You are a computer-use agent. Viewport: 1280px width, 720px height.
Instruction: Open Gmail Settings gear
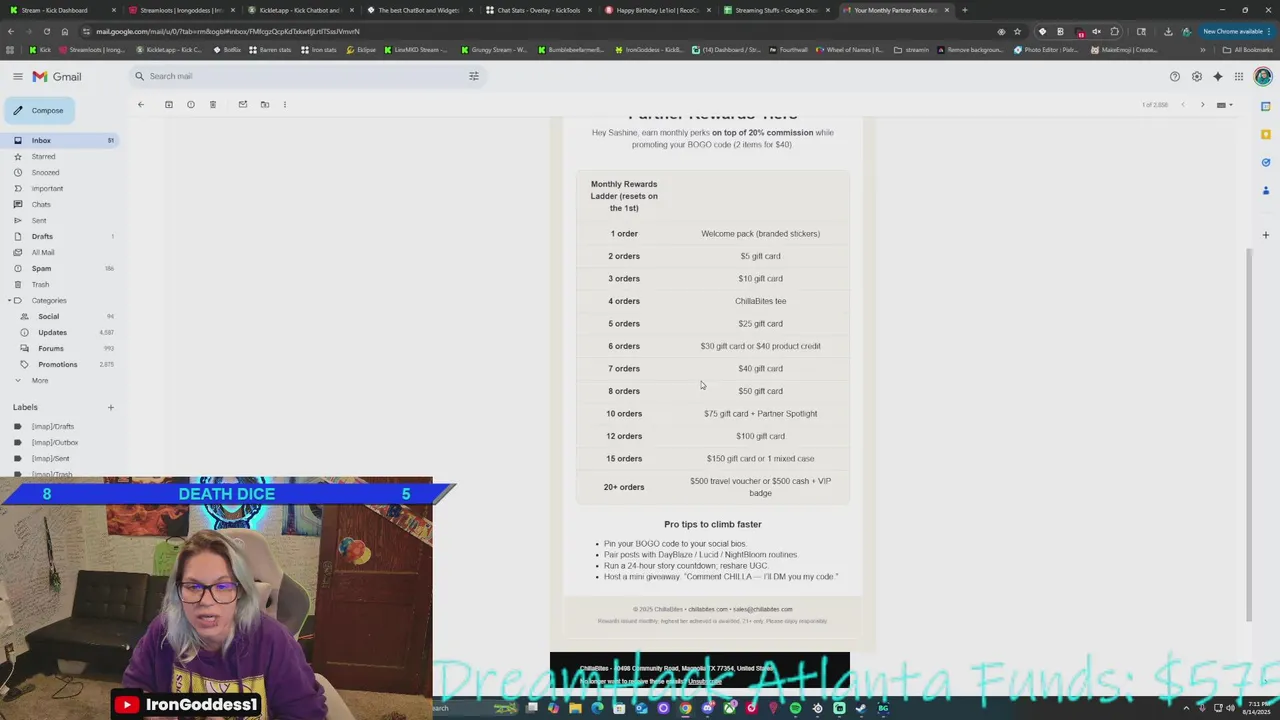[x=1197, y=76]
